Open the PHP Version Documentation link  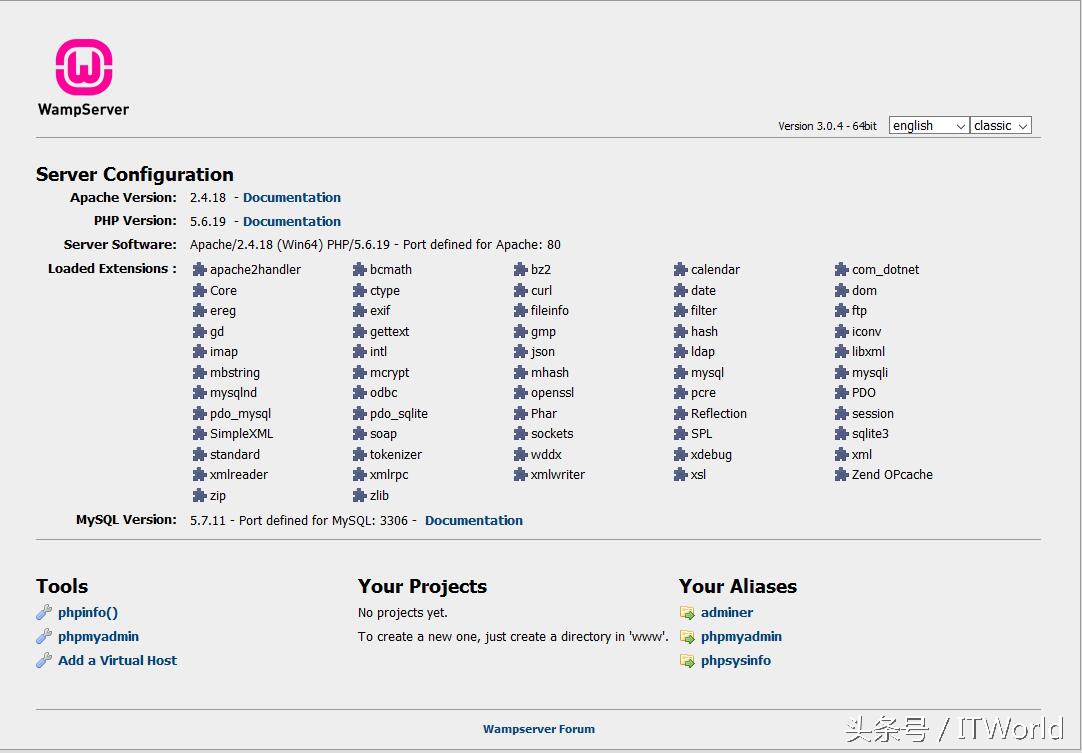click(292, 222)
